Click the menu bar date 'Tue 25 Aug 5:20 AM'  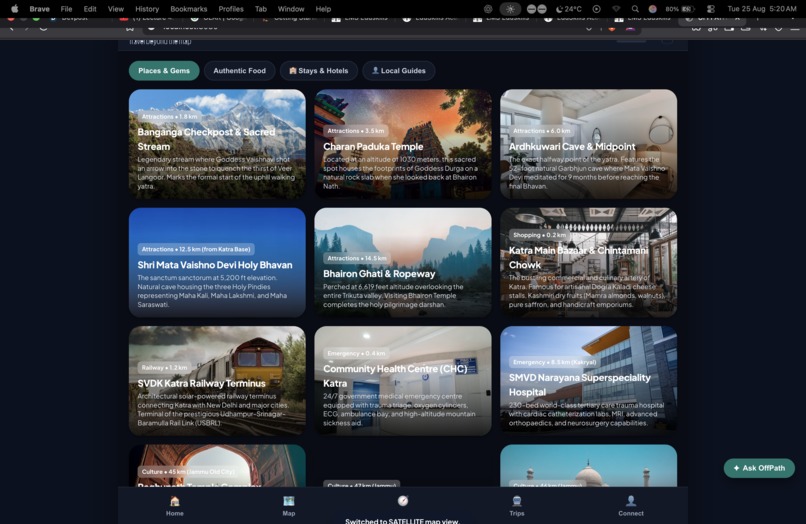click(x=762, y=9)
